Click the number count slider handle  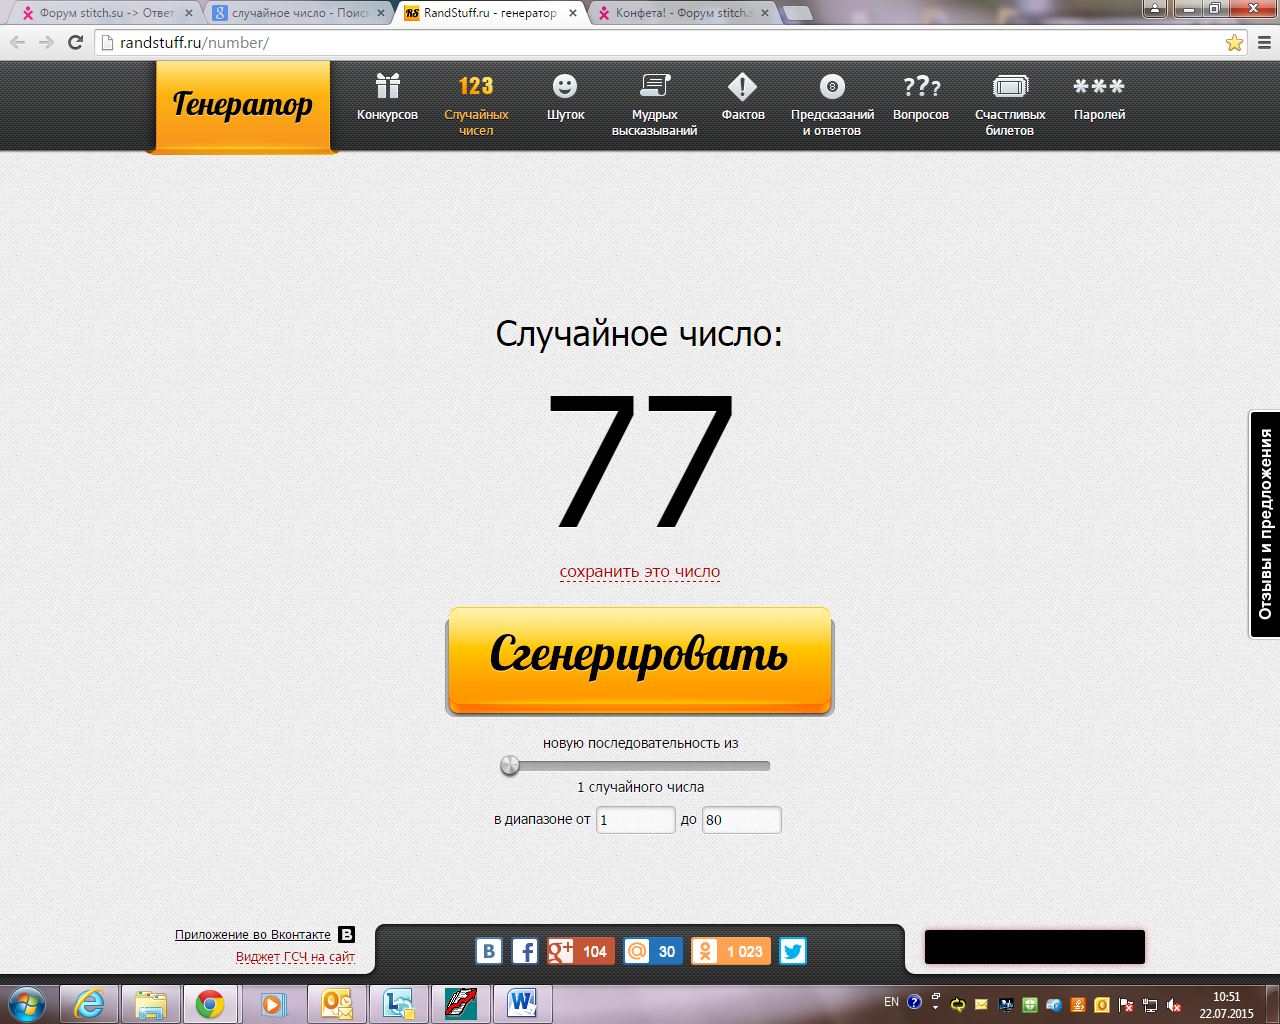point(510,766)
